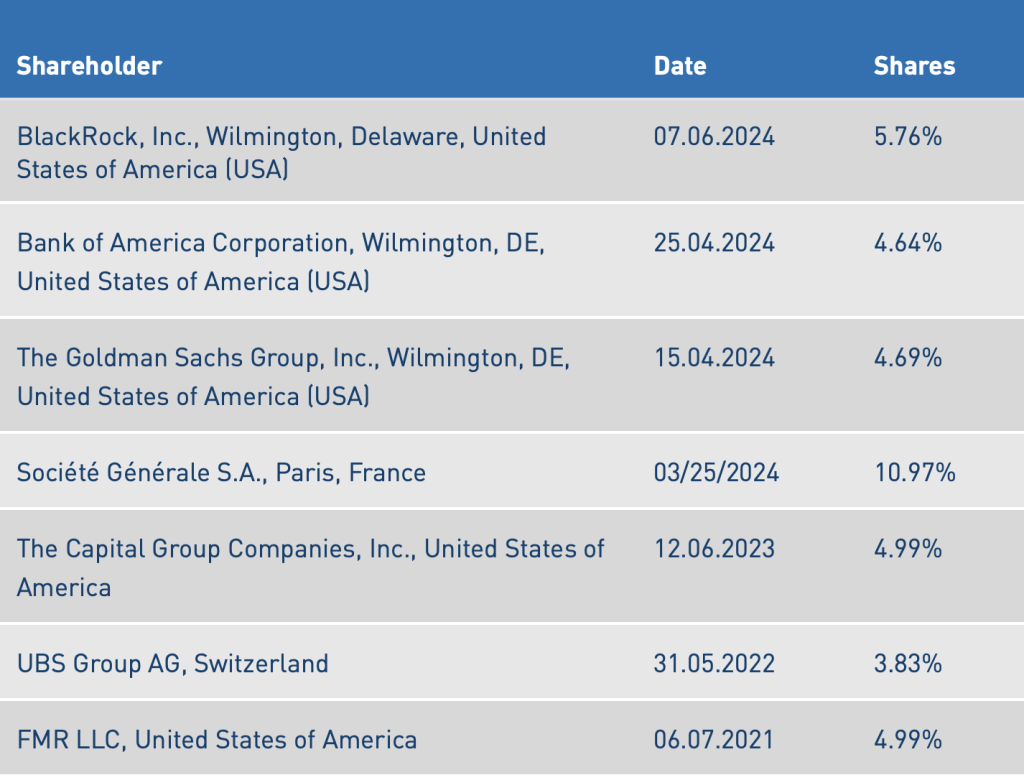Select the 4.64% shares value
Viewport: 1024px width, 780px height.
coord(907,243)
